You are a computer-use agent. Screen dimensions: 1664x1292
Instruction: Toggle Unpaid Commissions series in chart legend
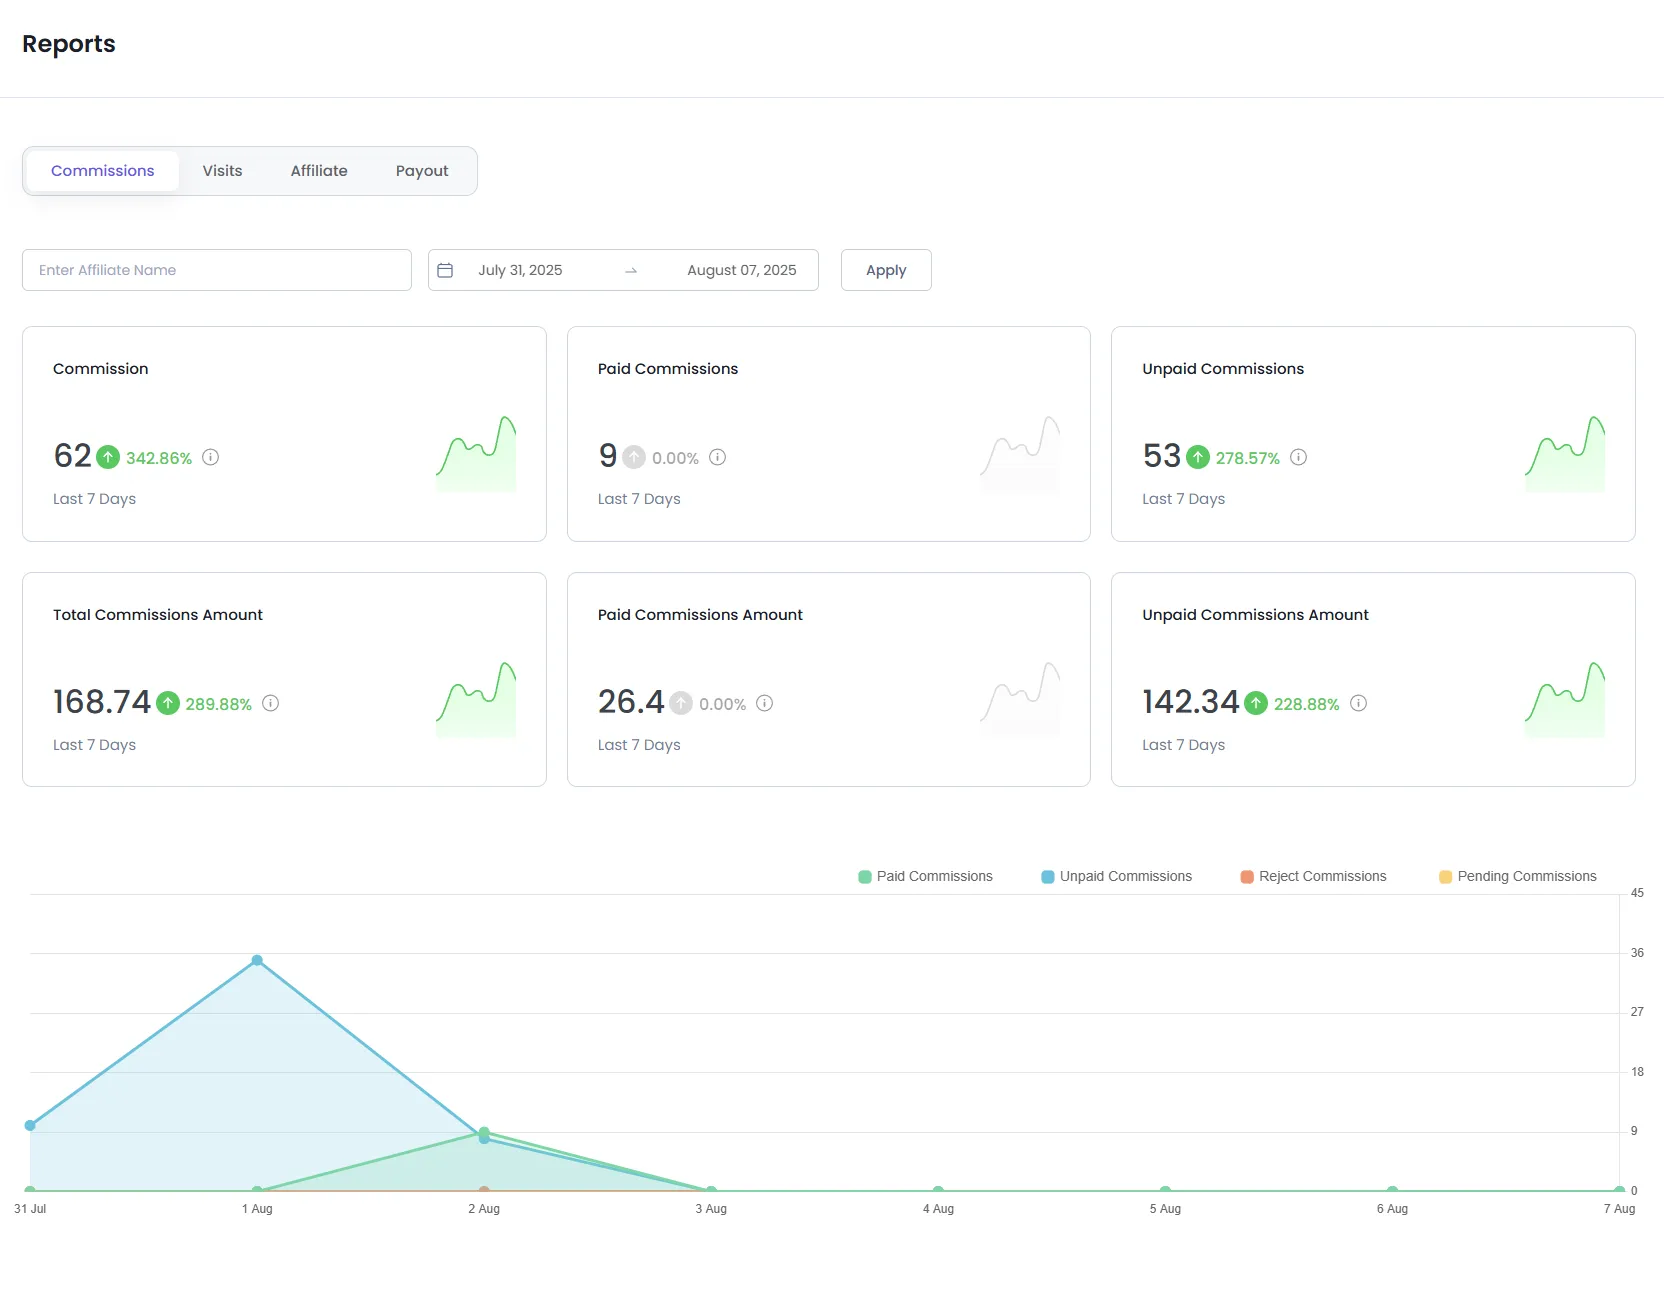(x=1116, y=876)
